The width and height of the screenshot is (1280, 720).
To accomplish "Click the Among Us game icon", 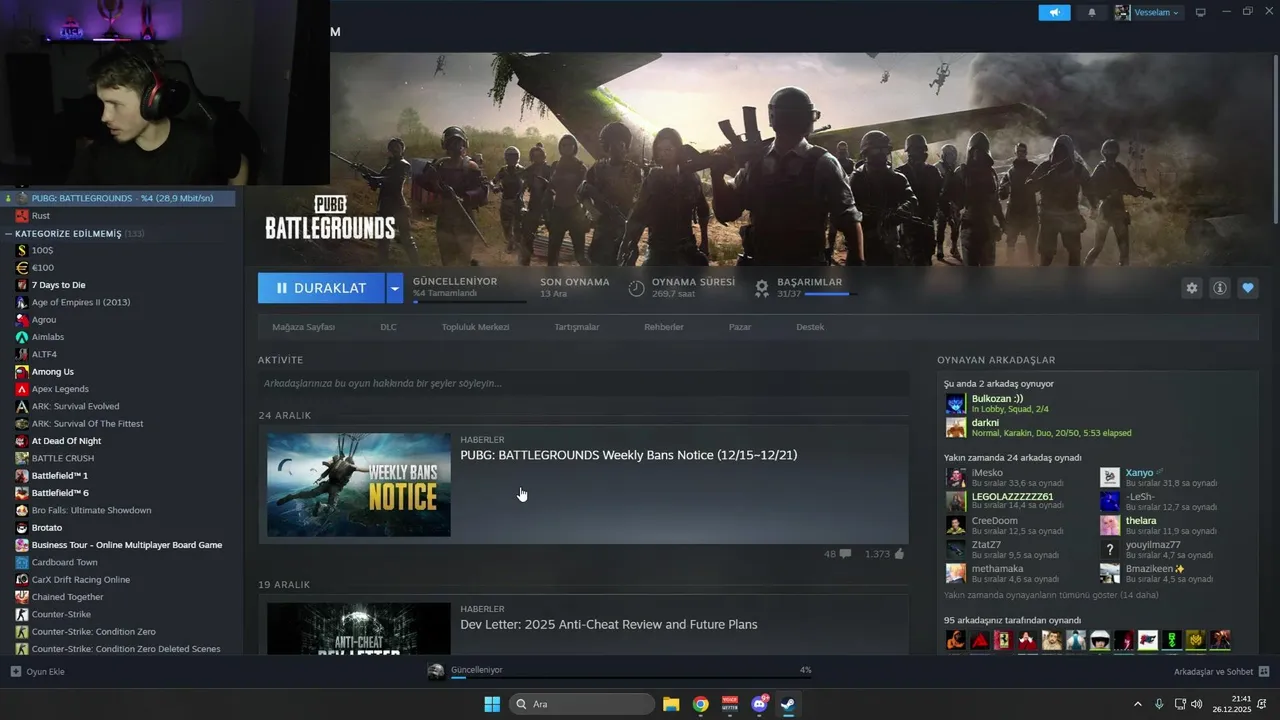I will (22, 372).
